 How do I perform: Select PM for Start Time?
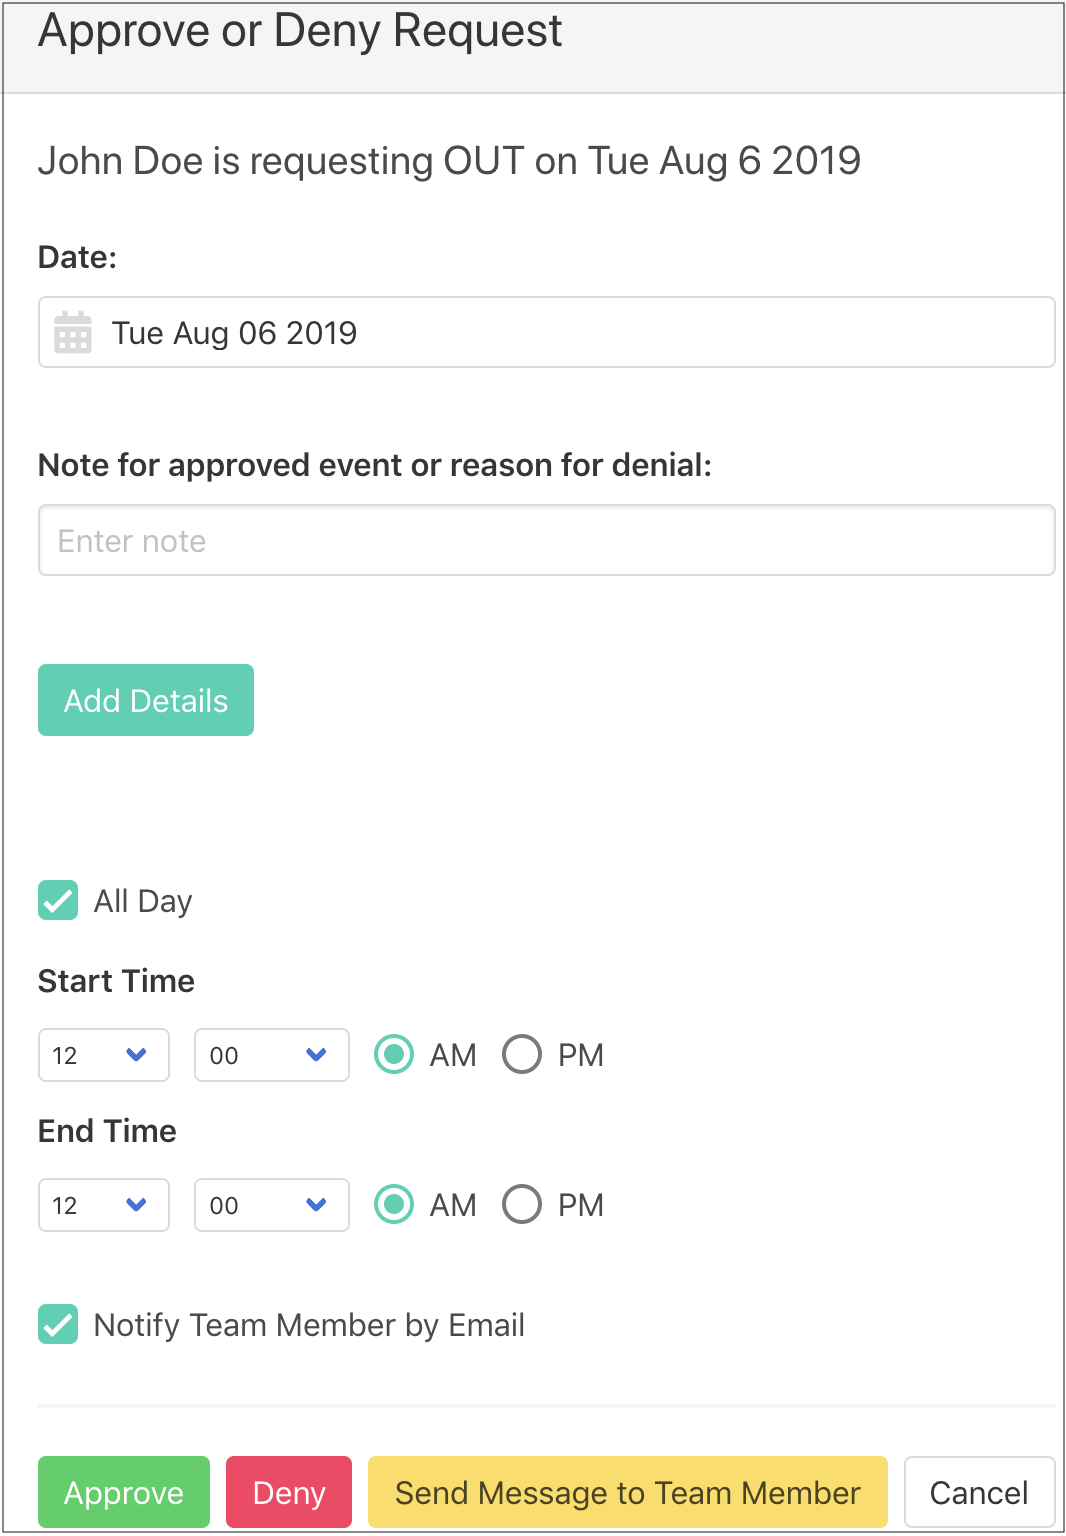point(522,1054)
